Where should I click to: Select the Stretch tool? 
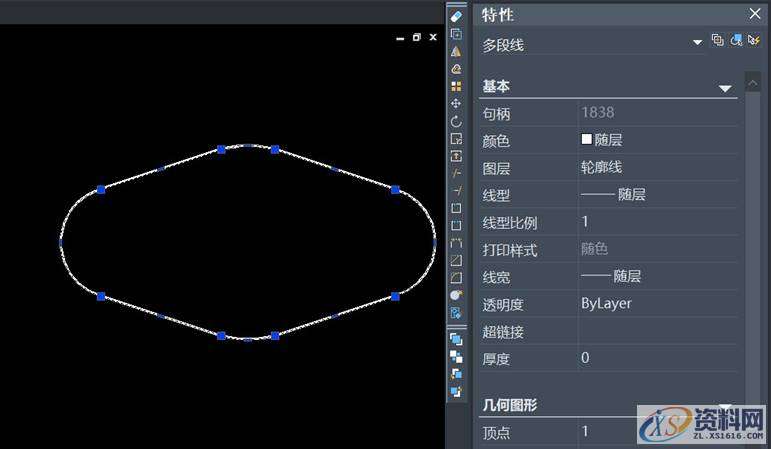pyautogui.click(x=456, y=156)
